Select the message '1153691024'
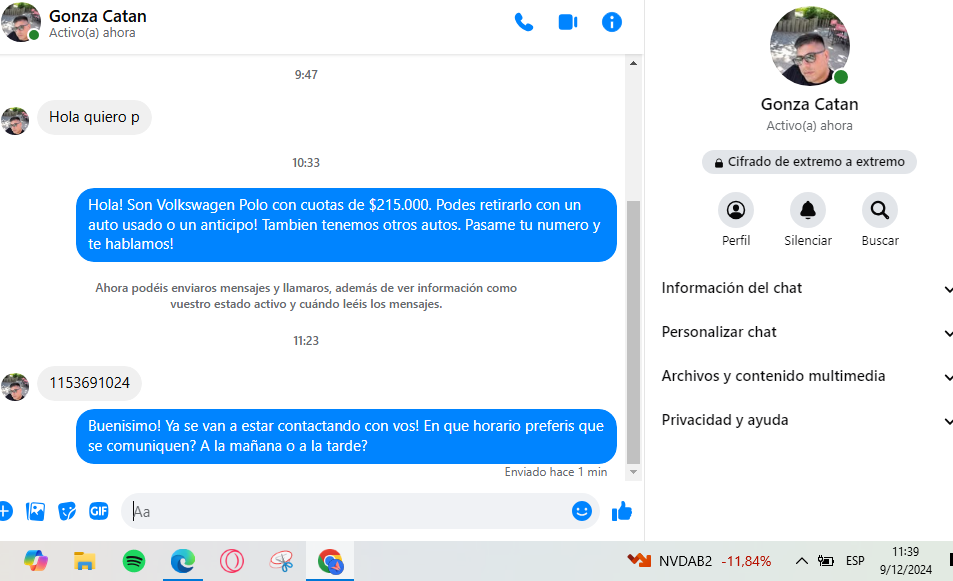The image size is (953, 581). click(x=89, y=383)
